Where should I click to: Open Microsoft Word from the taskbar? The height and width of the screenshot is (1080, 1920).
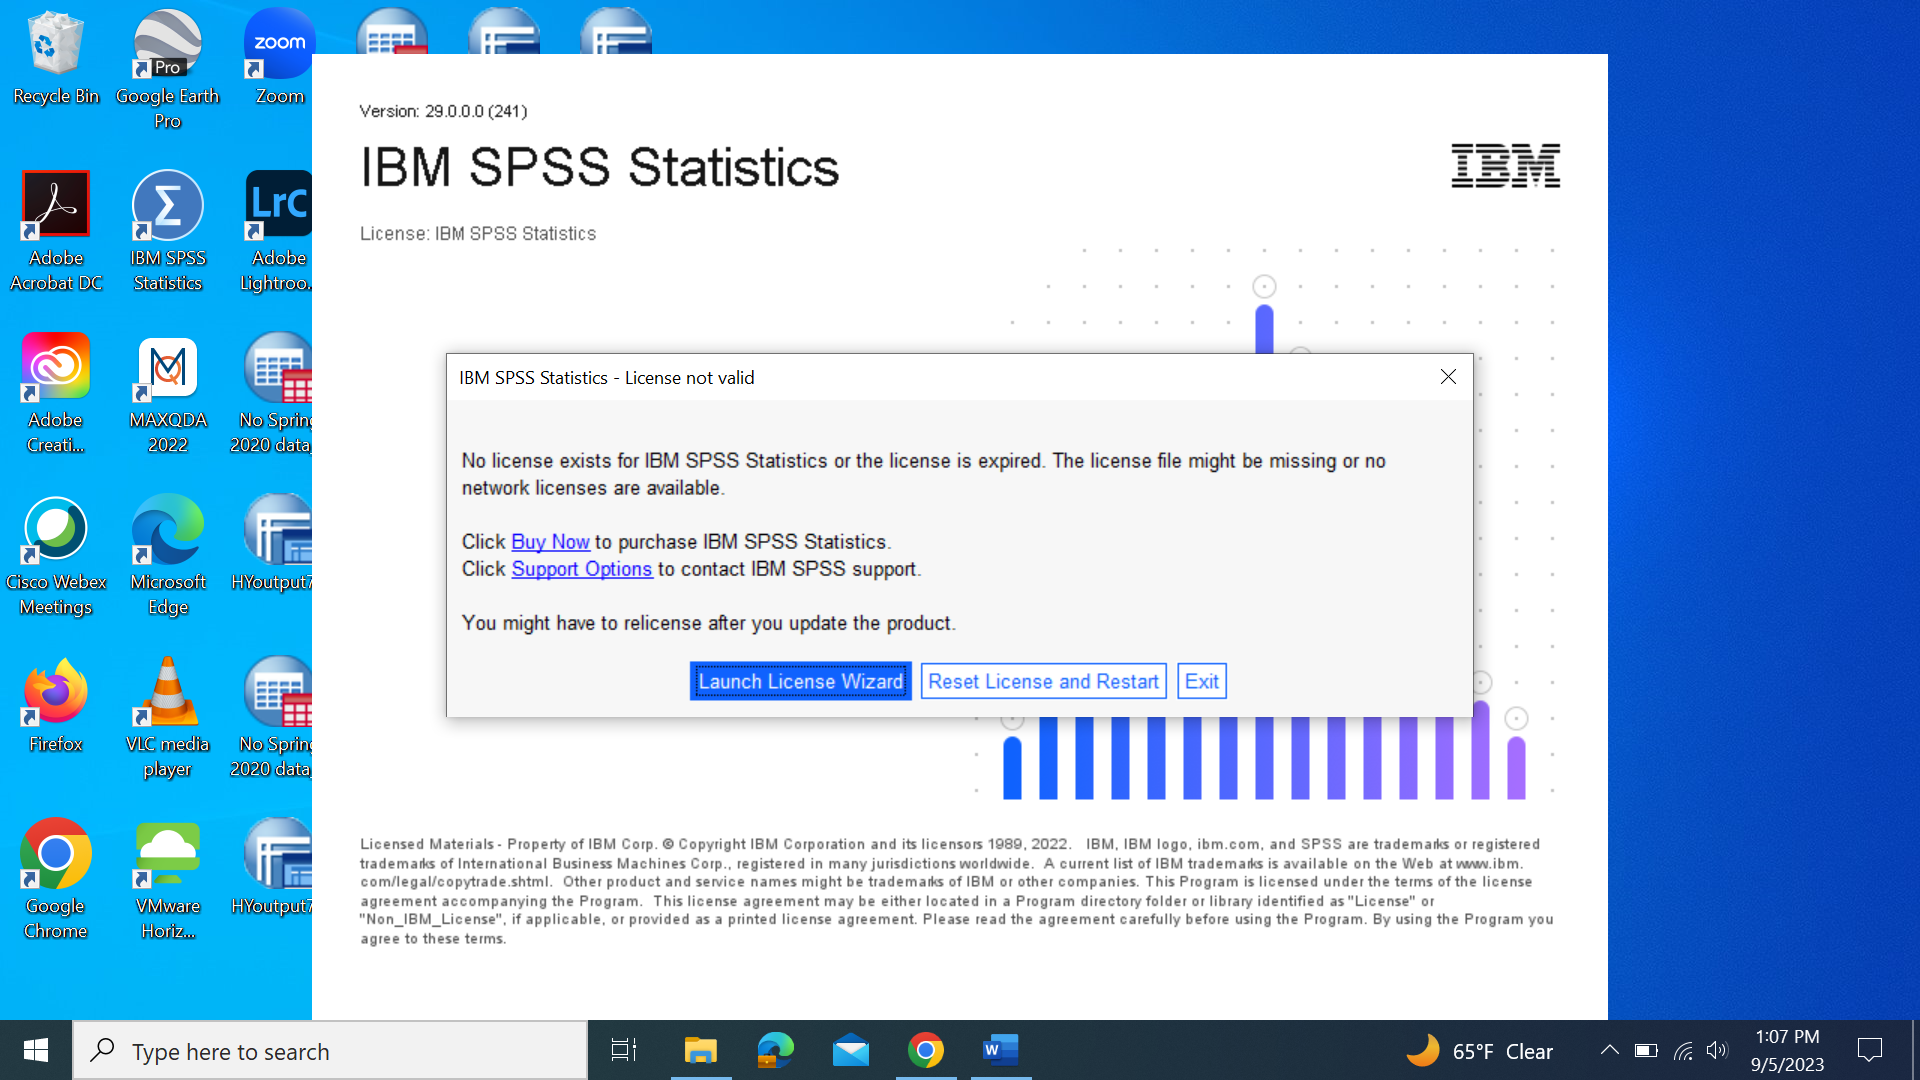point(1001,1050)
